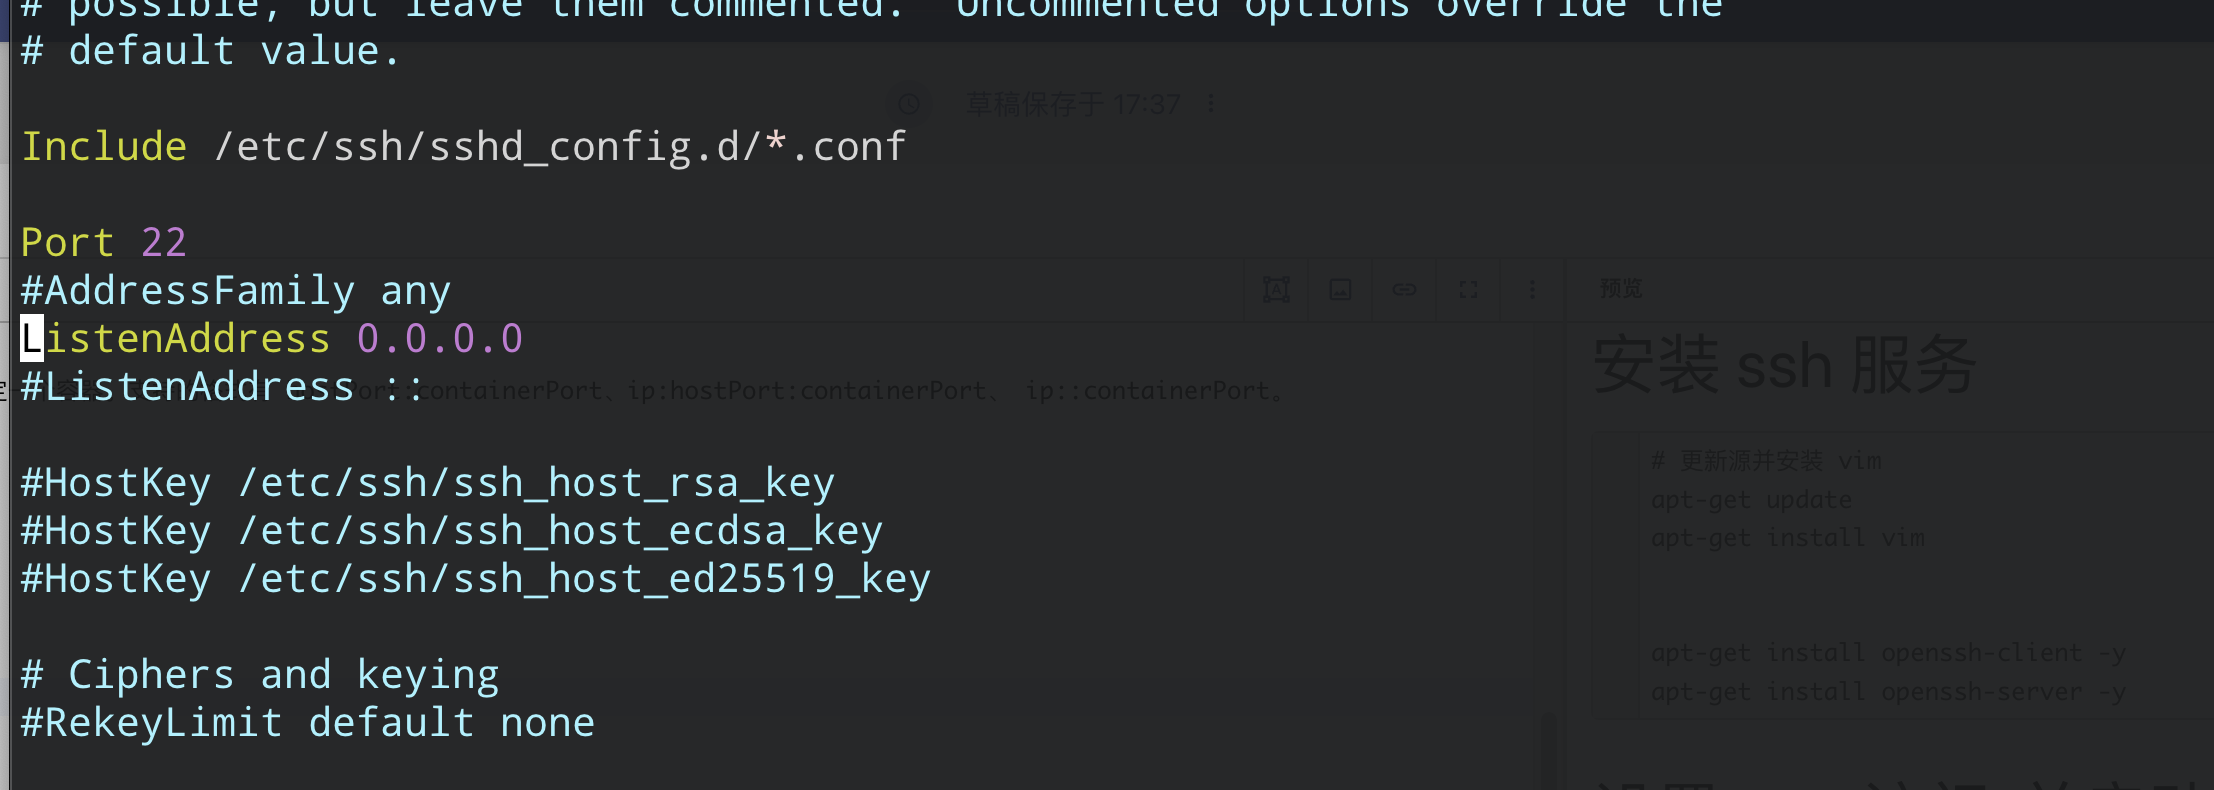Switch to the 预览 preview tab
2214x790 pixels.
pyautogui.click(x=1621, y=289)
